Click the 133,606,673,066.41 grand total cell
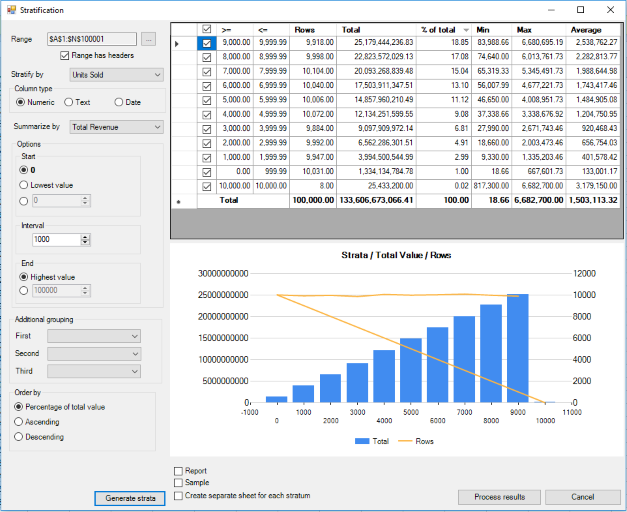 (376, 200)
